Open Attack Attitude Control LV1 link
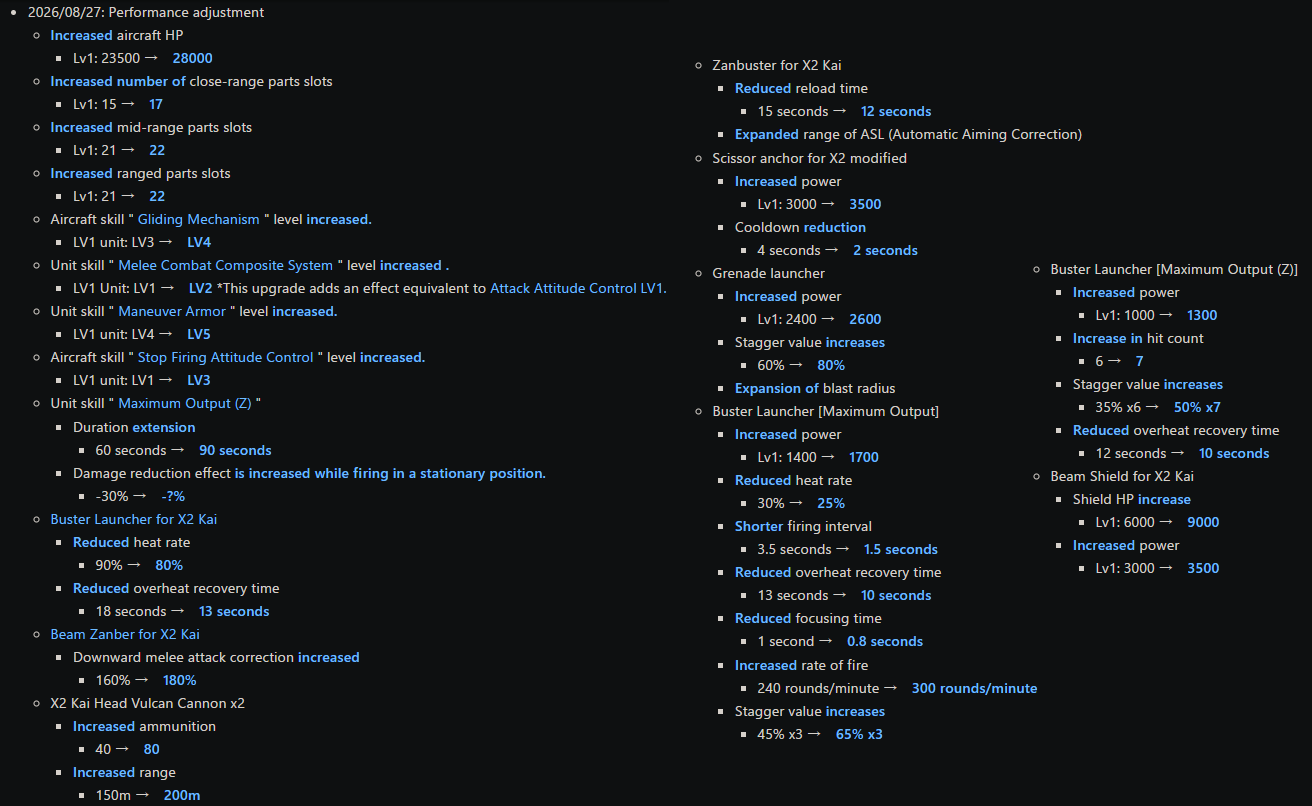Screen dimensions: 1312x806 pos(578,288)
